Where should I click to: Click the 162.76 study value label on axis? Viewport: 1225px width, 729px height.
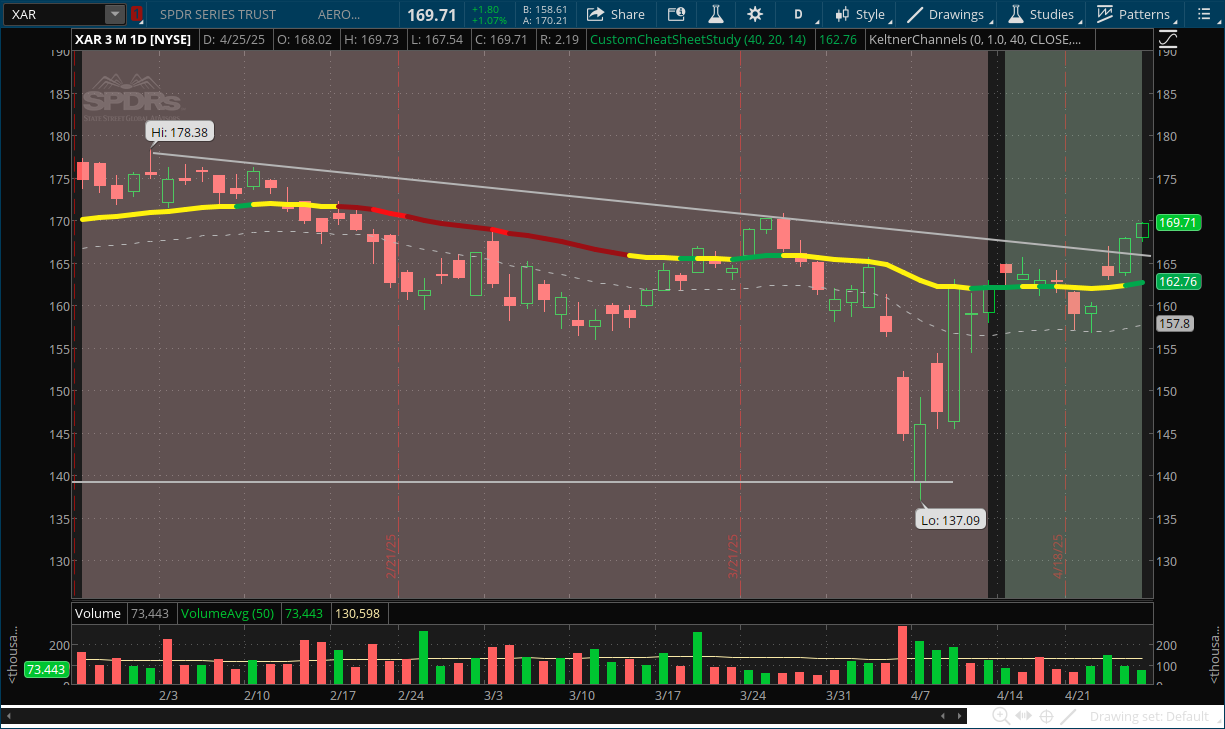point(1177,282)
